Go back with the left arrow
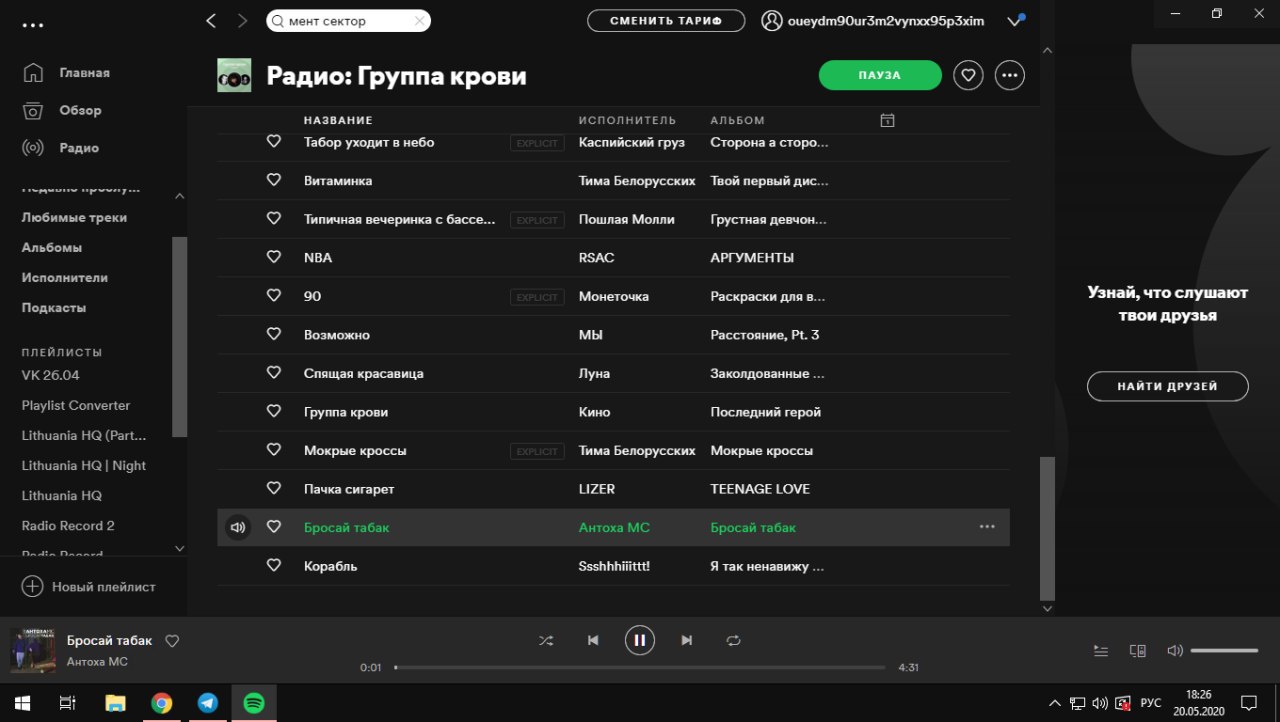Viewport: 1280px width, 722px height. 211,20
